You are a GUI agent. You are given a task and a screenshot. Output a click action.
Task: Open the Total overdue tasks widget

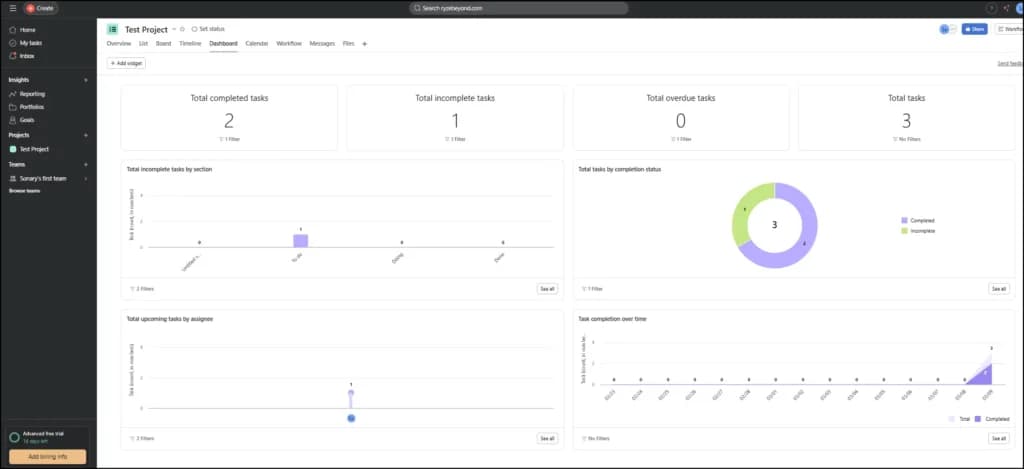[681, 118]
